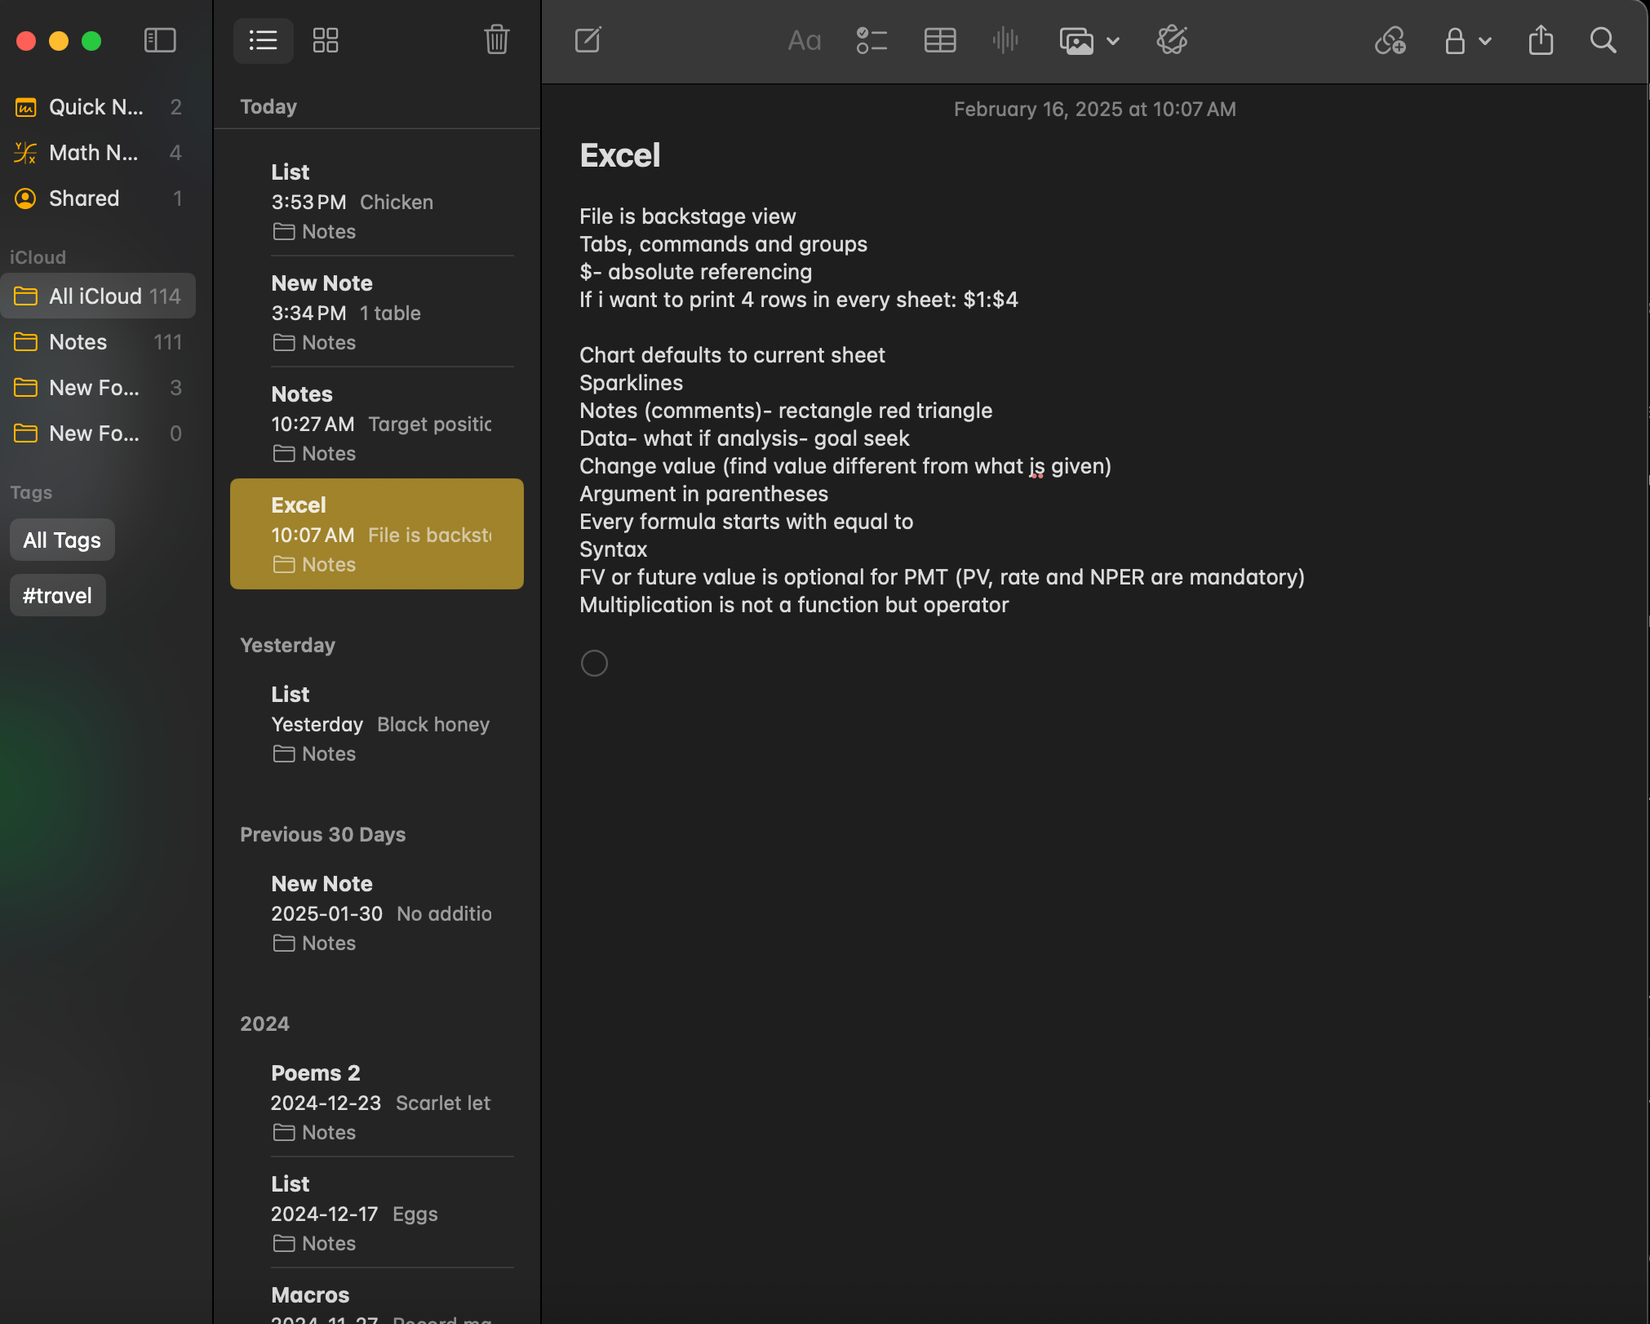Switch to list view
This screenshot has height=1324, width=1650.
[263, 41]
